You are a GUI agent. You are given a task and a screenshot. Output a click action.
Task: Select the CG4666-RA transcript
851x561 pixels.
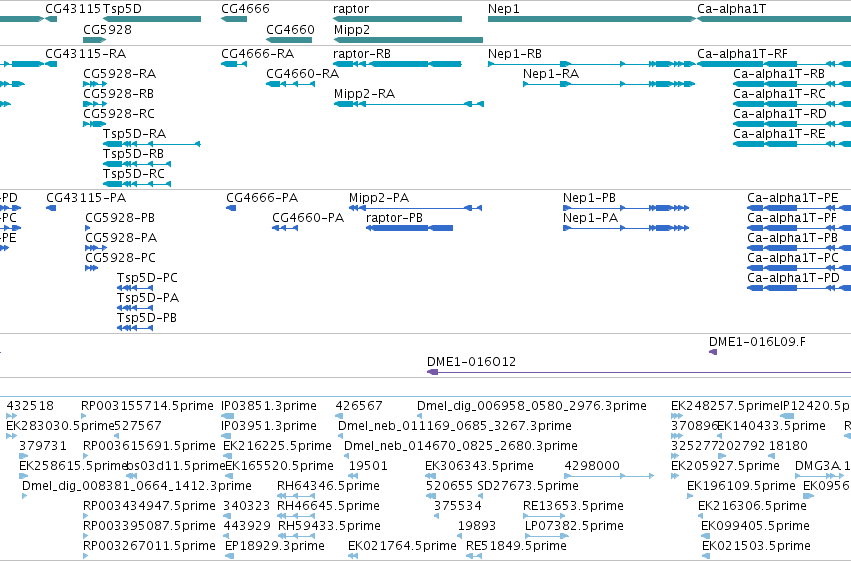[234, 64]
